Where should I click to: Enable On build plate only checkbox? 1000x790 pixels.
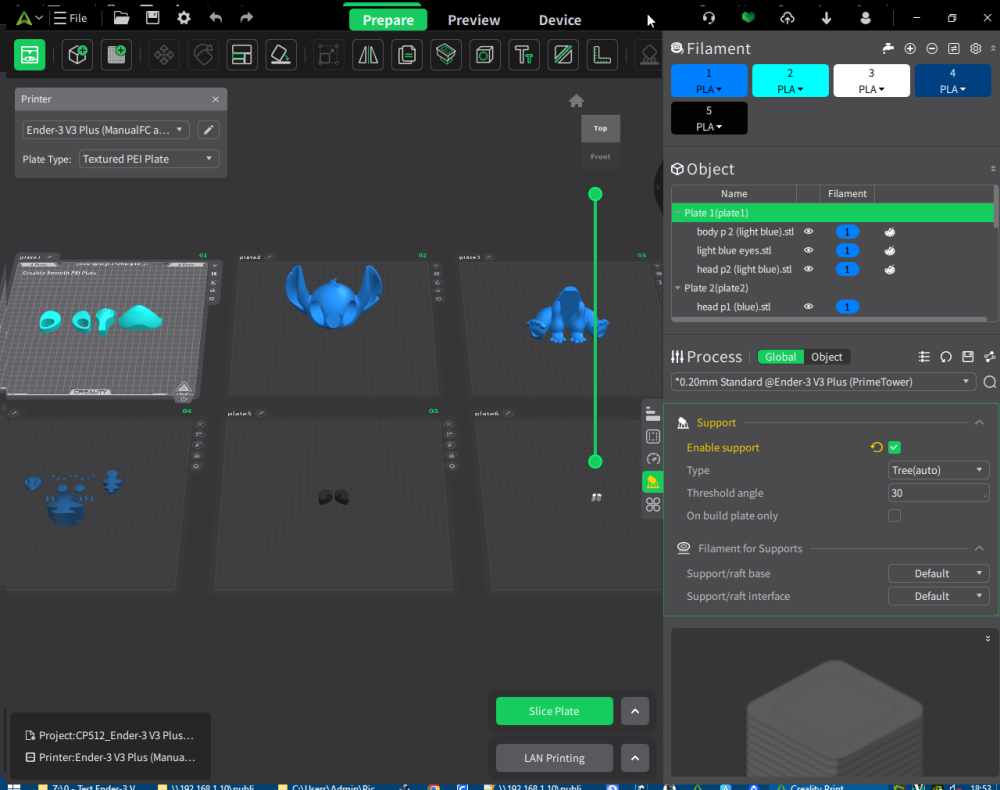click(x=894, y=516)
